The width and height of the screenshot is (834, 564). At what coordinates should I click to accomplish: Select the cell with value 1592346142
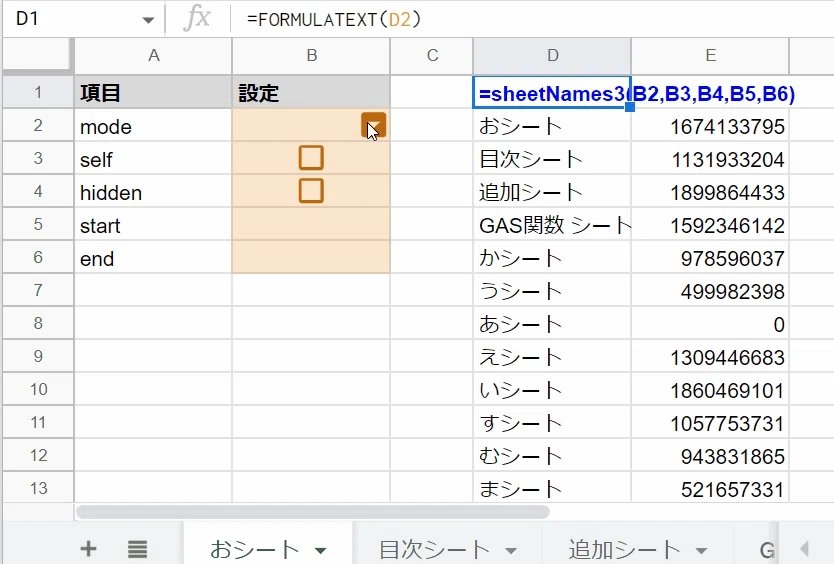710,224
